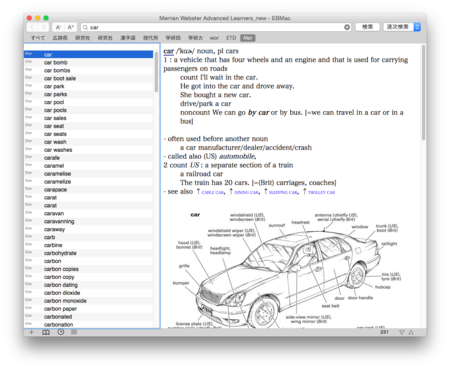Click the magnifier icon in search field
The height and width of the screenshot is (370, 450).
85,27
